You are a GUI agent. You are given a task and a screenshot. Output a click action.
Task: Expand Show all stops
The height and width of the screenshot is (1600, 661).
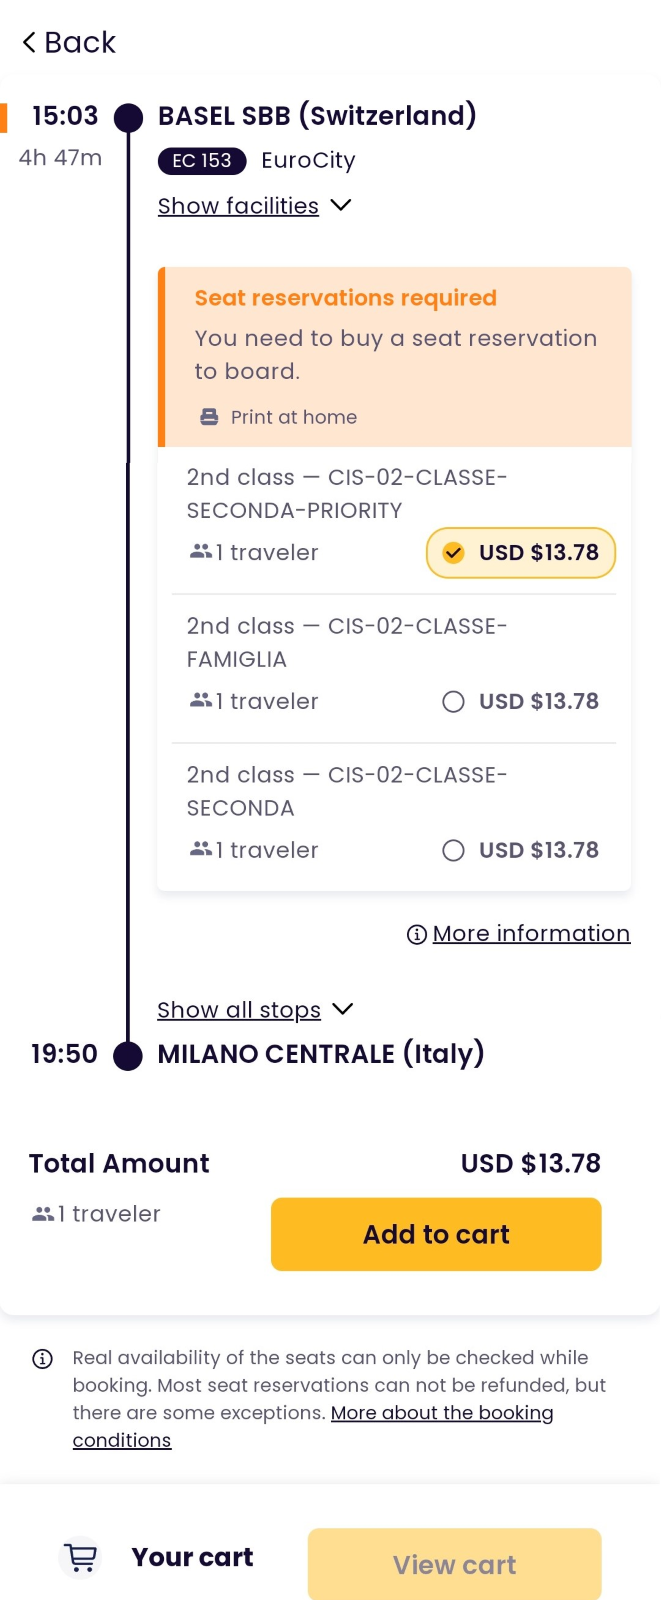(x=255, y=1009)
